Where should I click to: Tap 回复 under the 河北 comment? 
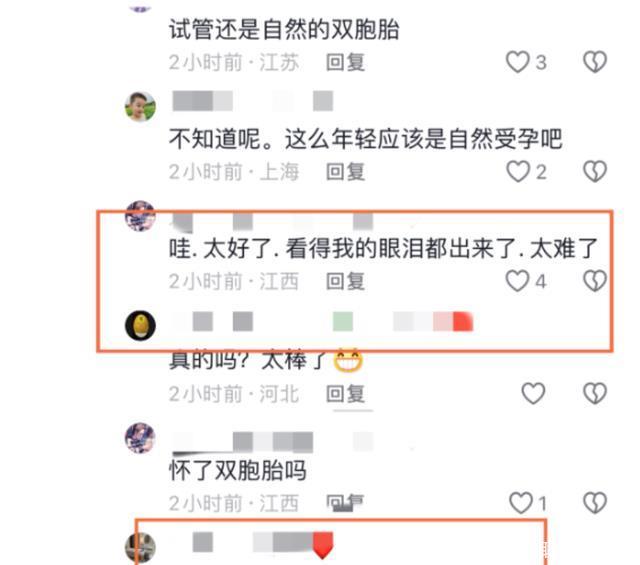(345, 394)
